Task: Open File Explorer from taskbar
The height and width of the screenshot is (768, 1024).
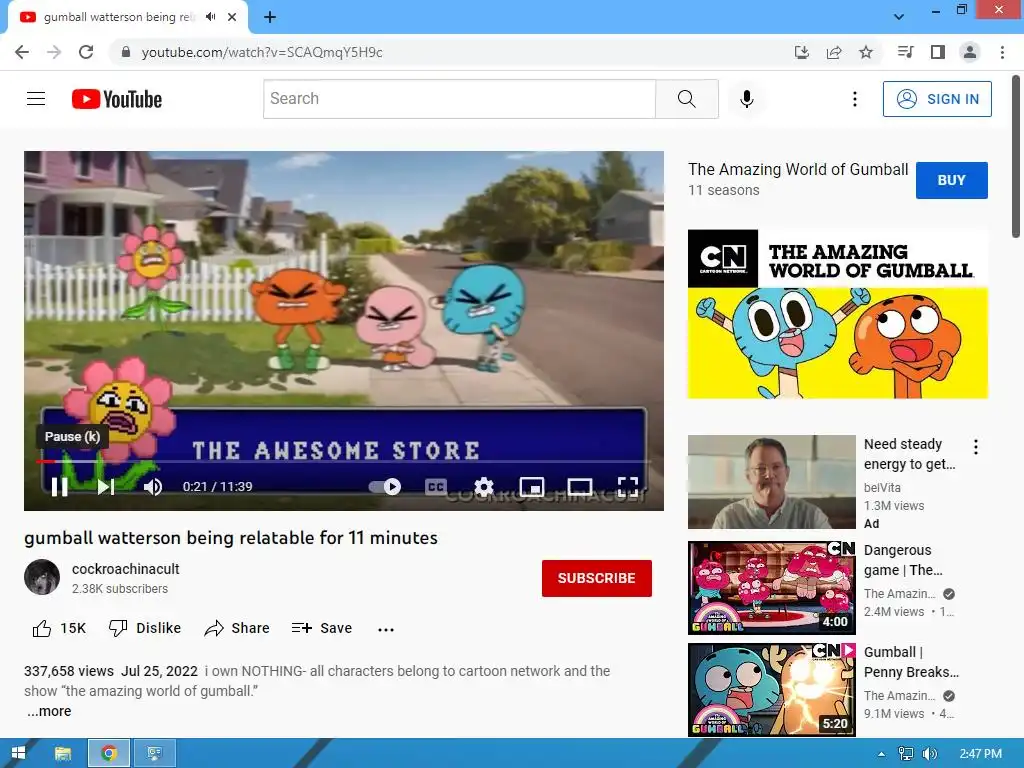Action: click(x=63, y=753)
